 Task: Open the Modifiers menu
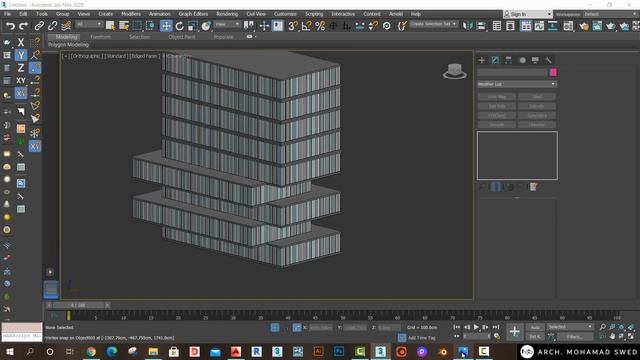[131, 14]
